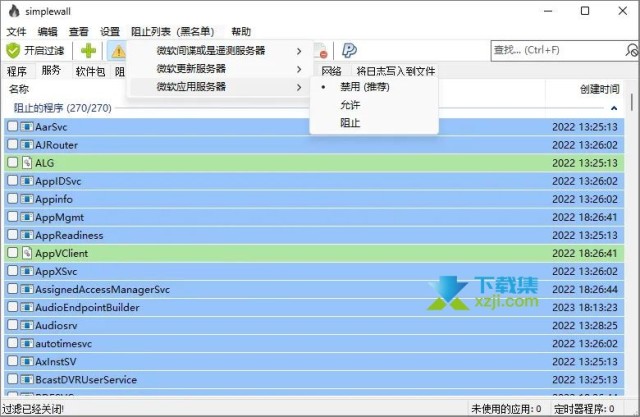The width and height of the screenshot is (640, 417).
Task: Click the 2022 13:28:25 timestamp cell
Action: [585, 325]
